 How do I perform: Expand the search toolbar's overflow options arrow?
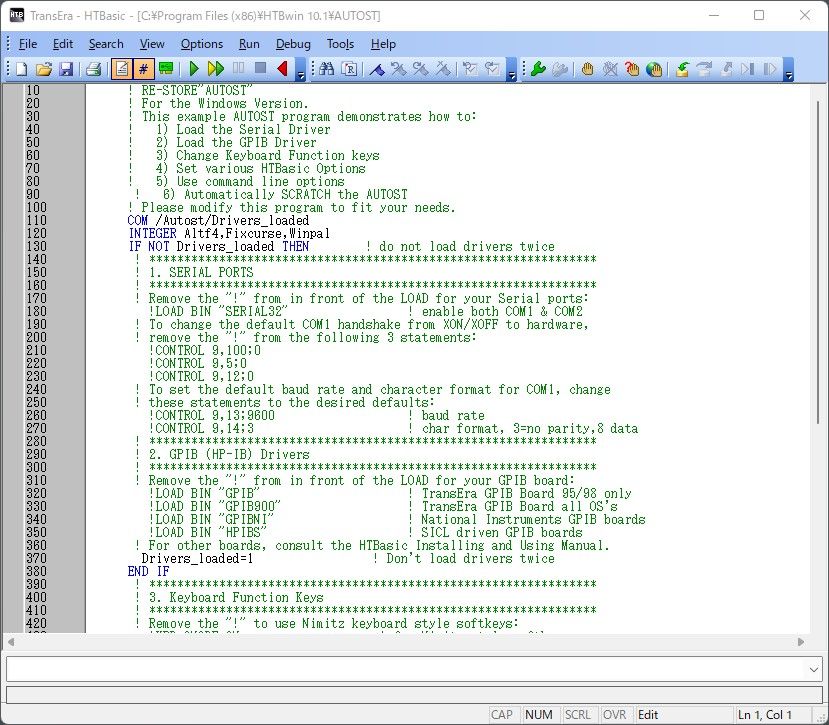click(511, 69)
